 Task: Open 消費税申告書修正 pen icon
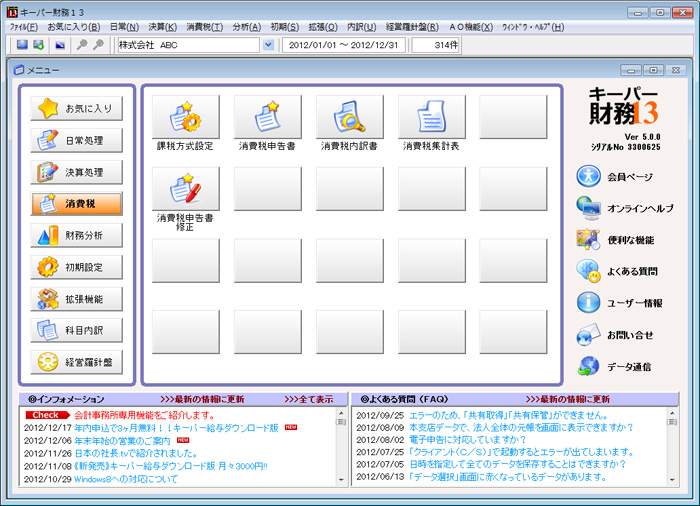pos(186,189)
